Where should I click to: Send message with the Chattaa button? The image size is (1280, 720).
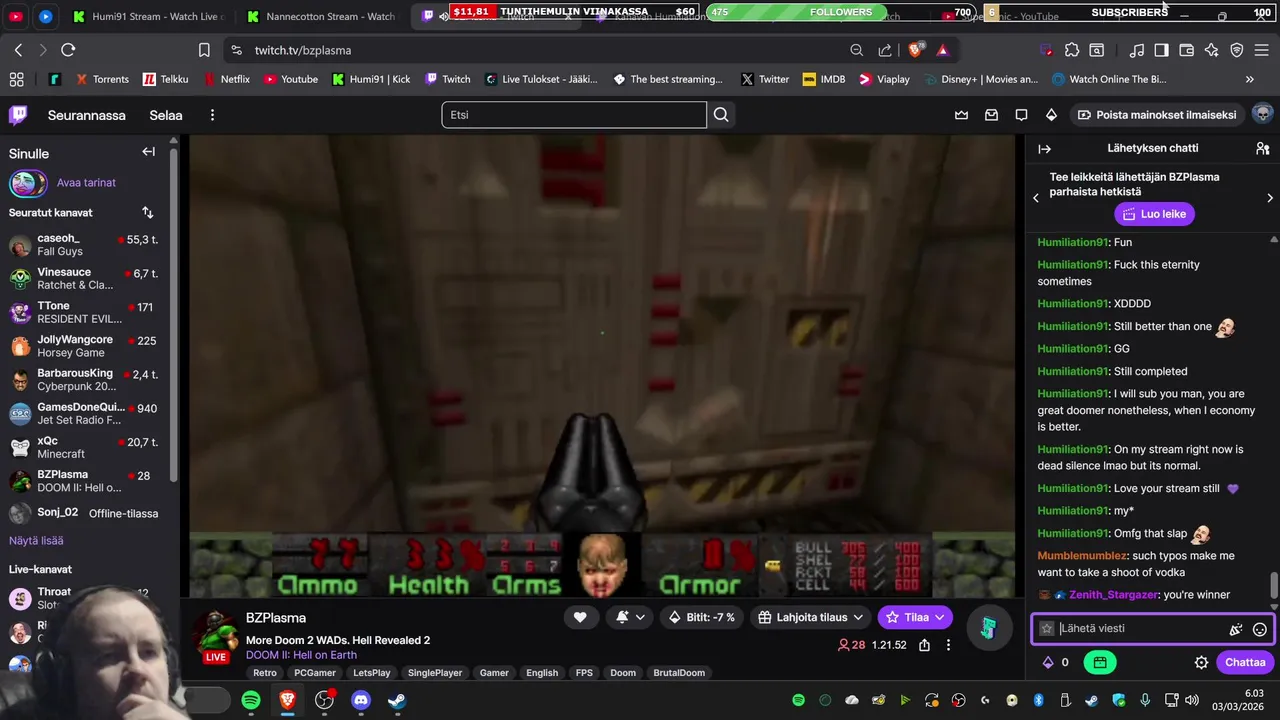point(1245,662)
